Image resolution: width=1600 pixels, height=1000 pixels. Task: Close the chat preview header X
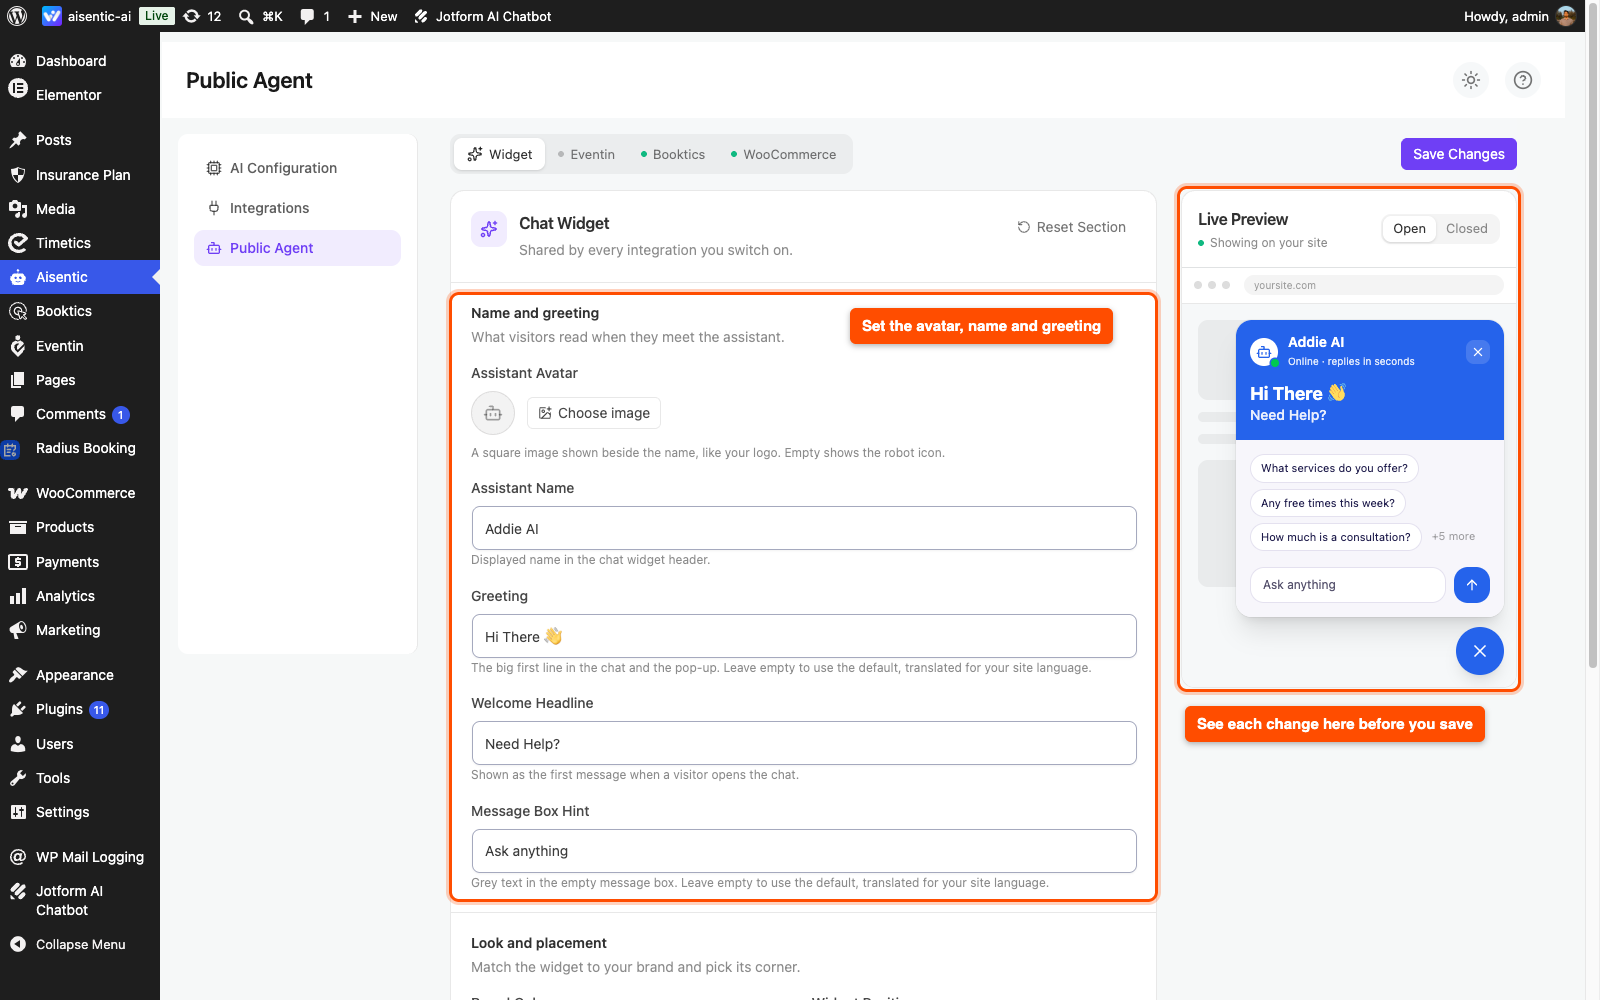click(x=1478, y=352)
